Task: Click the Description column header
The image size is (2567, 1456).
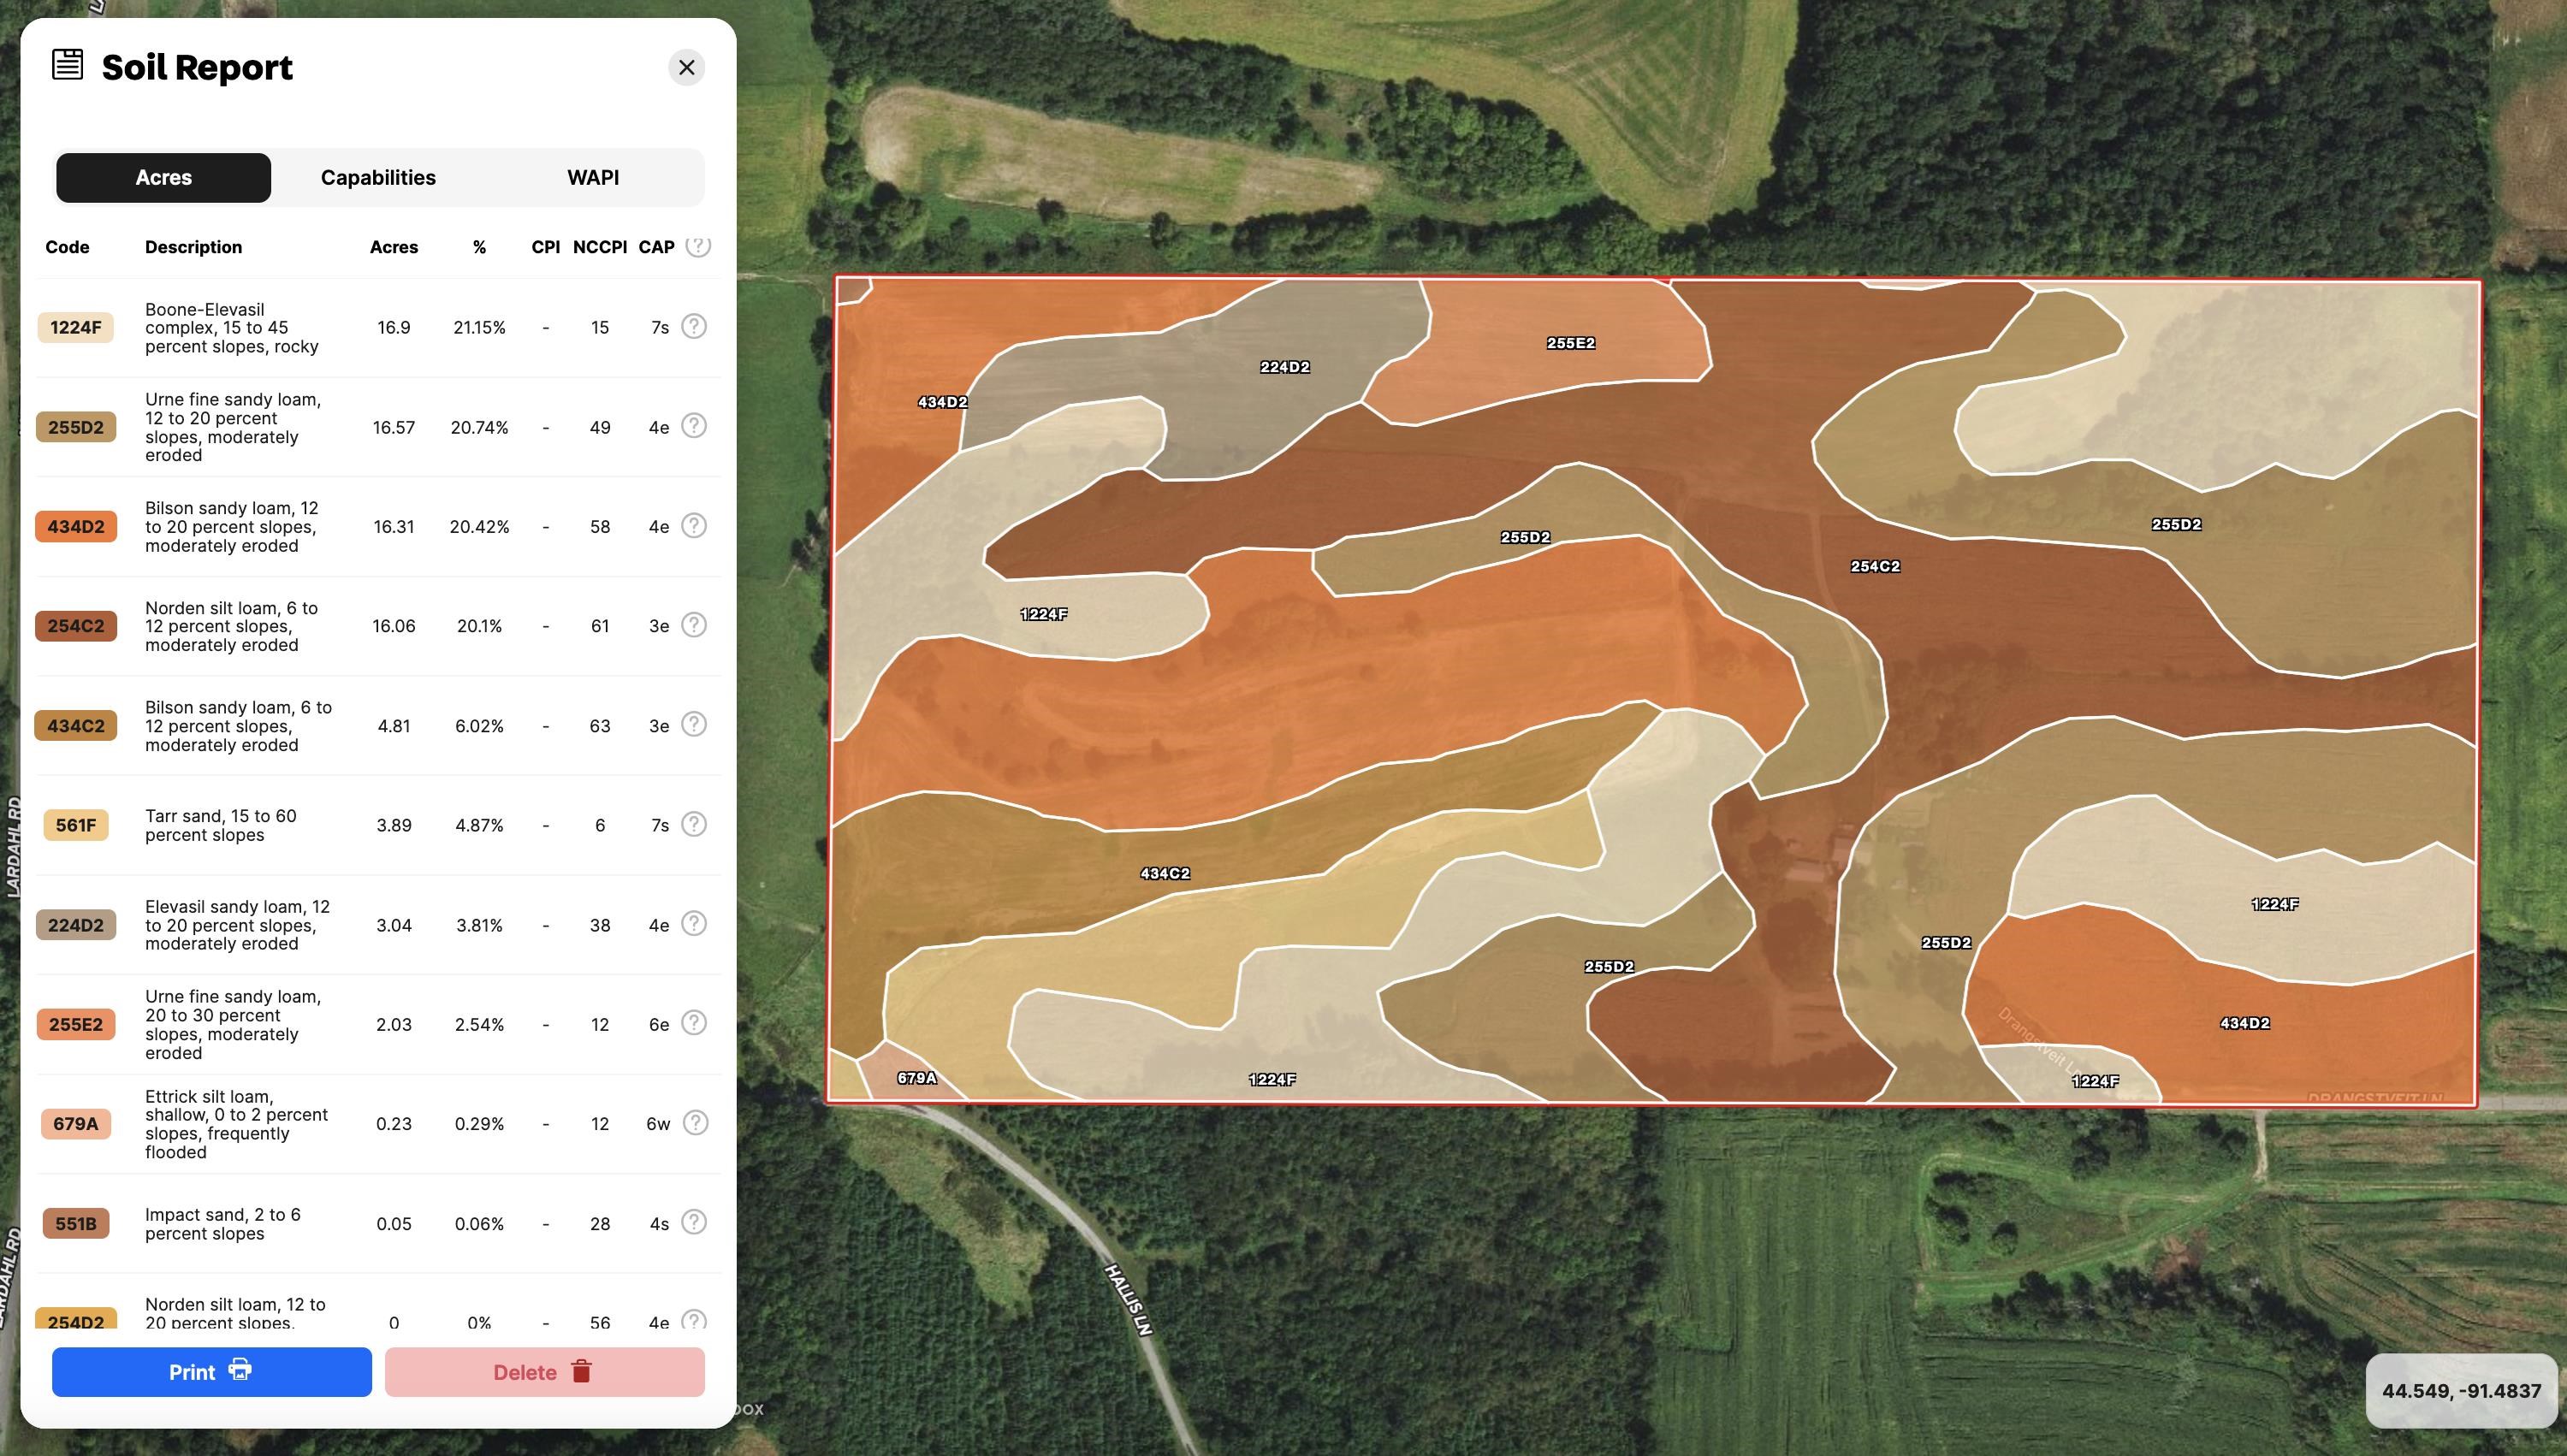Action: tap(193, 247)
